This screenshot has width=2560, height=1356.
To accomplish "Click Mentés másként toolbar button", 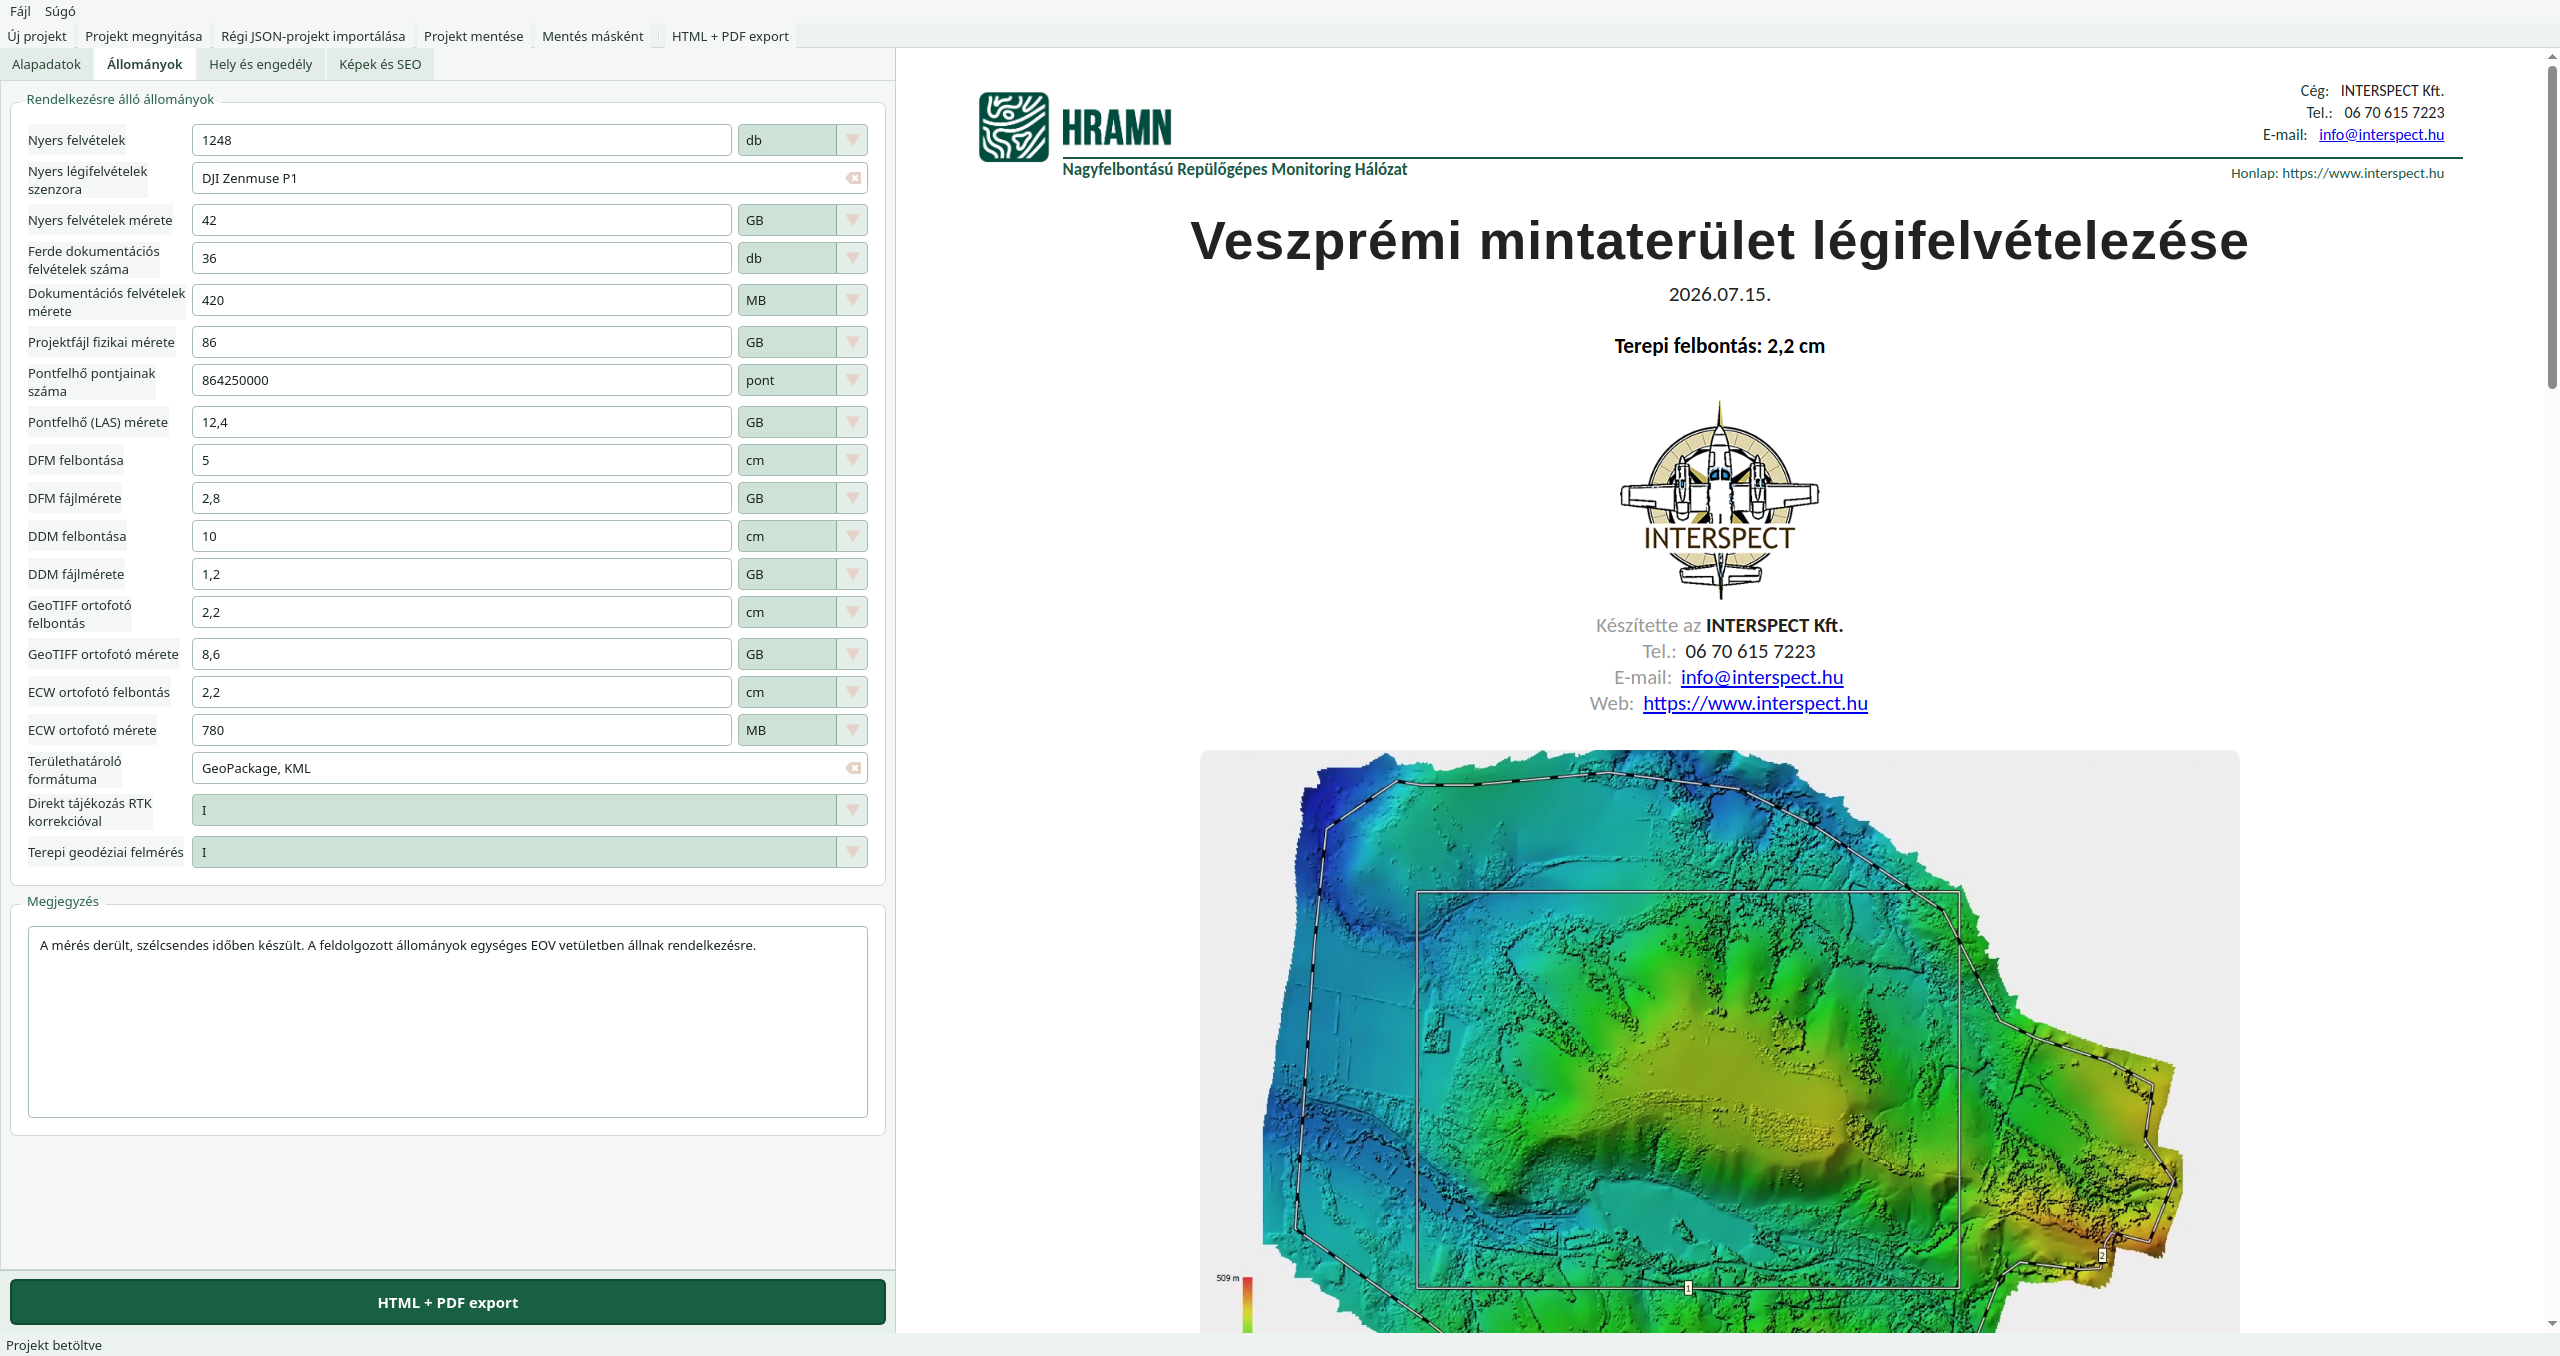I will 593,36.
